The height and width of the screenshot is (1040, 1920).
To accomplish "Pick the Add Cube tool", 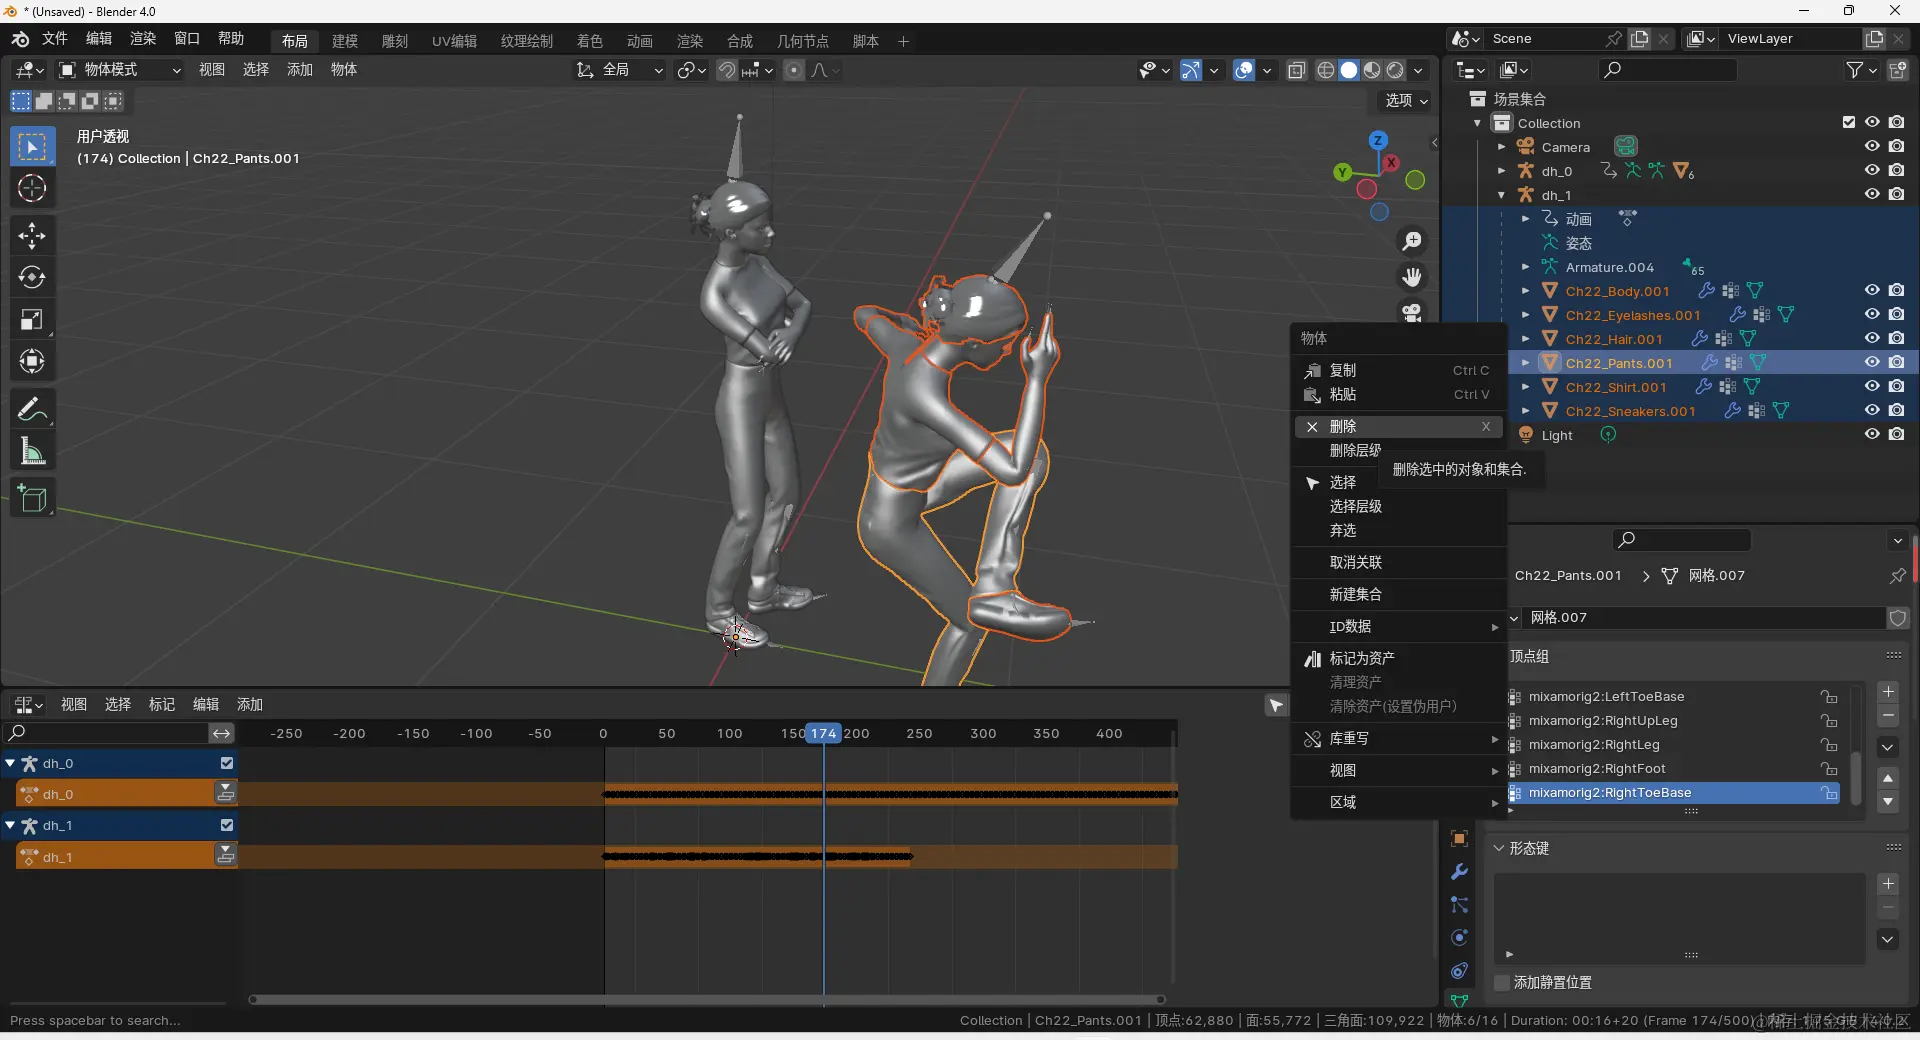I will 32,499.
